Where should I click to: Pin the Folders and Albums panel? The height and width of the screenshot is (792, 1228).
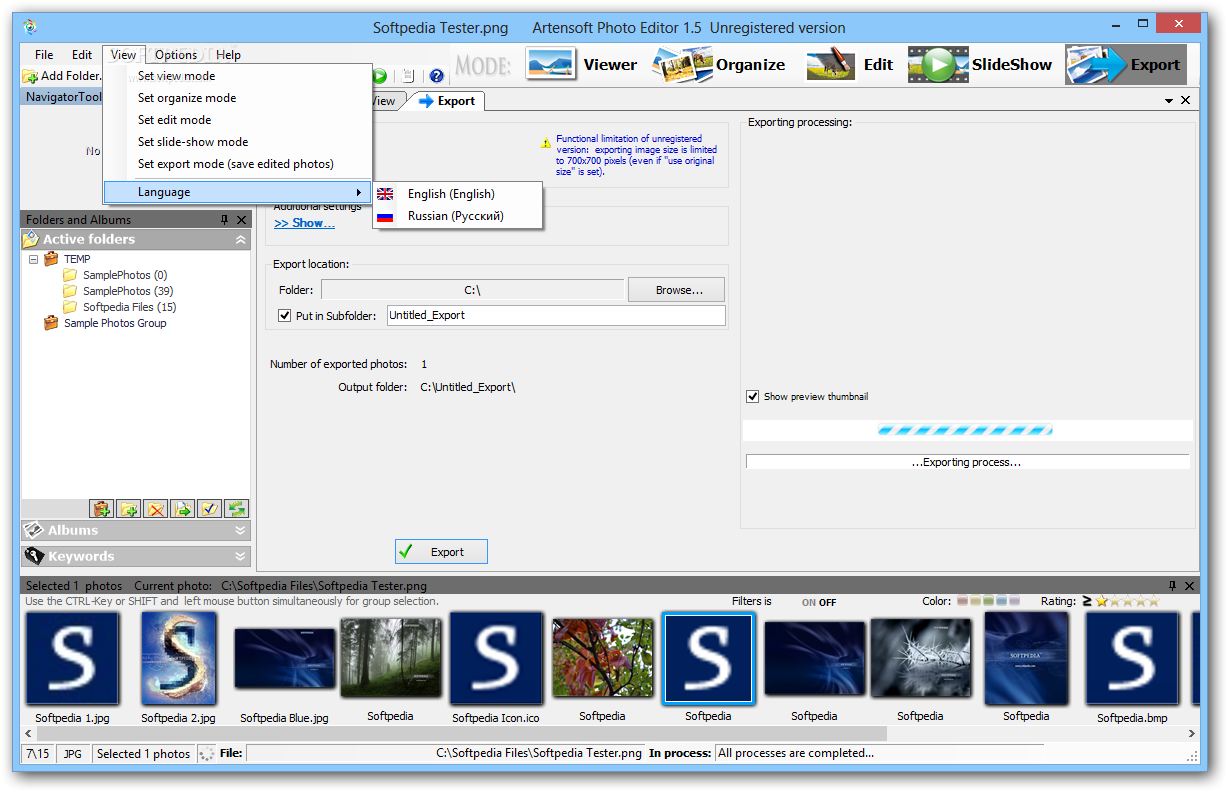224,220
